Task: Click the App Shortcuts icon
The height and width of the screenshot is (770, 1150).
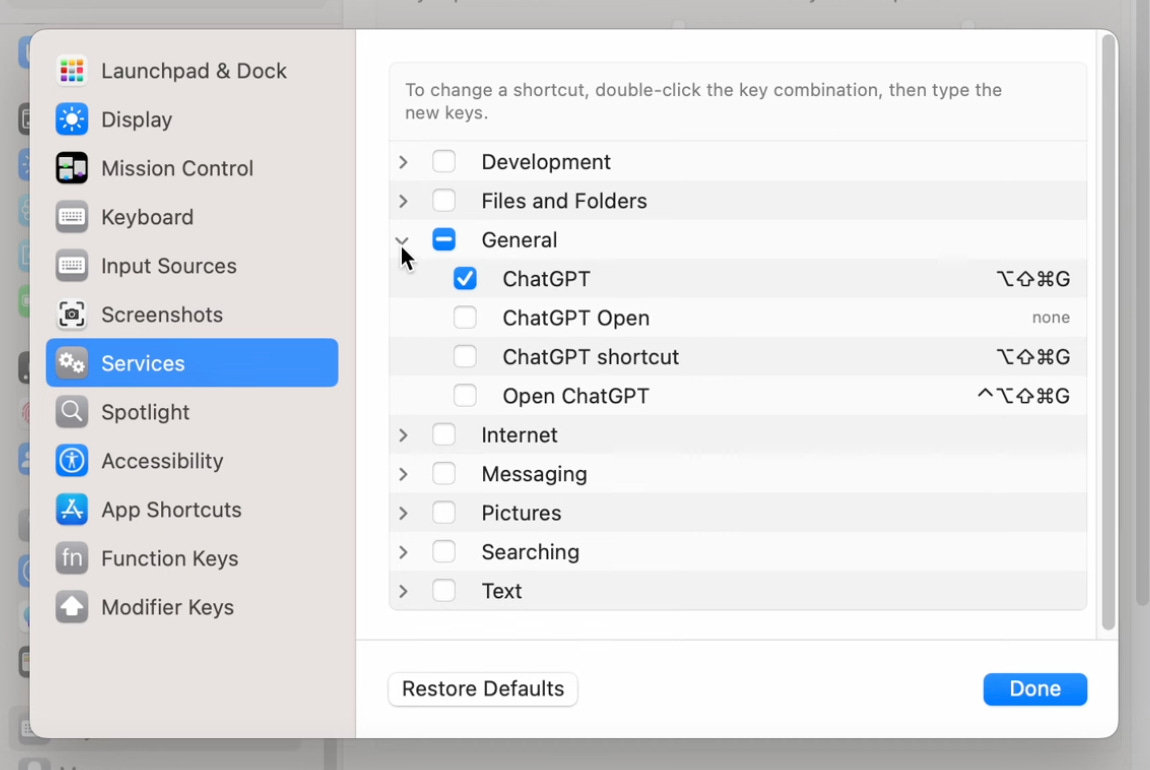Action: pos(71,509)
